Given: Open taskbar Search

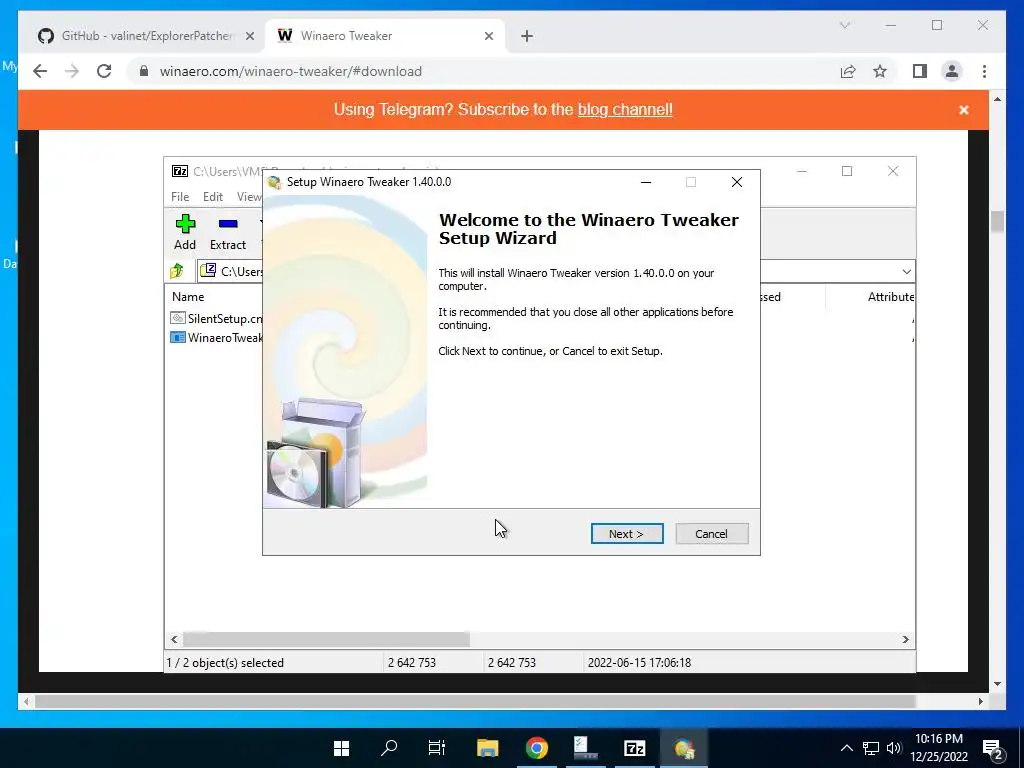Looking at the screenshot, I should tap(389, 748).
